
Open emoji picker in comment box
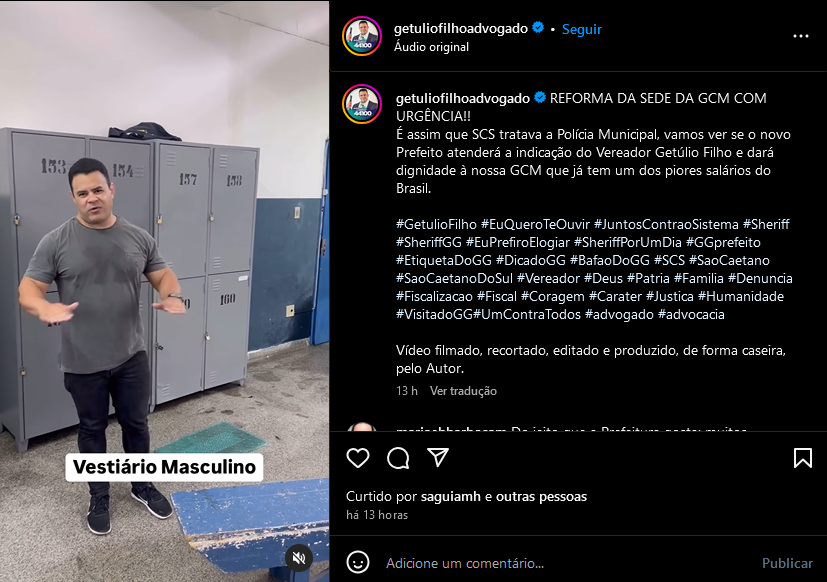pos(358,562)
